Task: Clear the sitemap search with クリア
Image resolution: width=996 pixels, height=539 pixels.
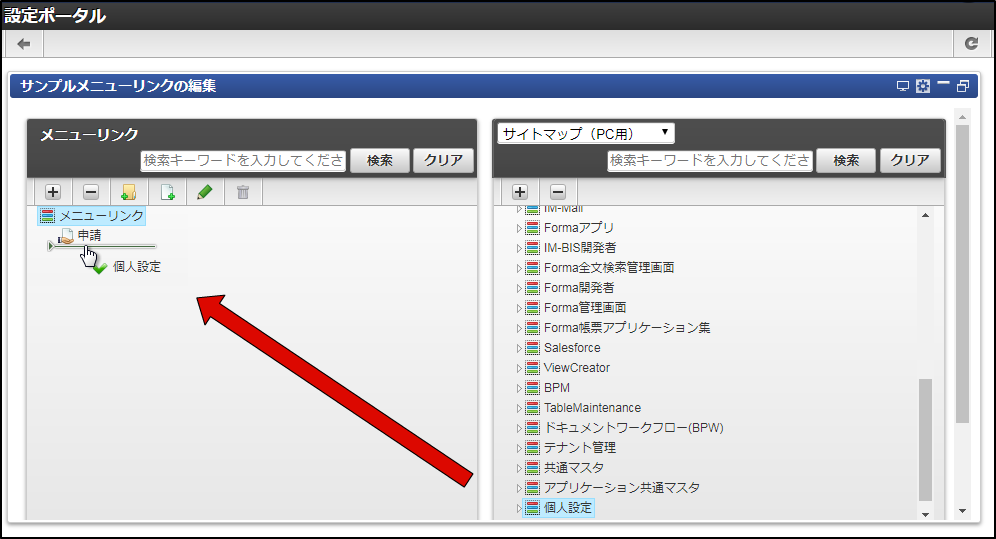Action: pyautogui.click(x=910, y=161)
